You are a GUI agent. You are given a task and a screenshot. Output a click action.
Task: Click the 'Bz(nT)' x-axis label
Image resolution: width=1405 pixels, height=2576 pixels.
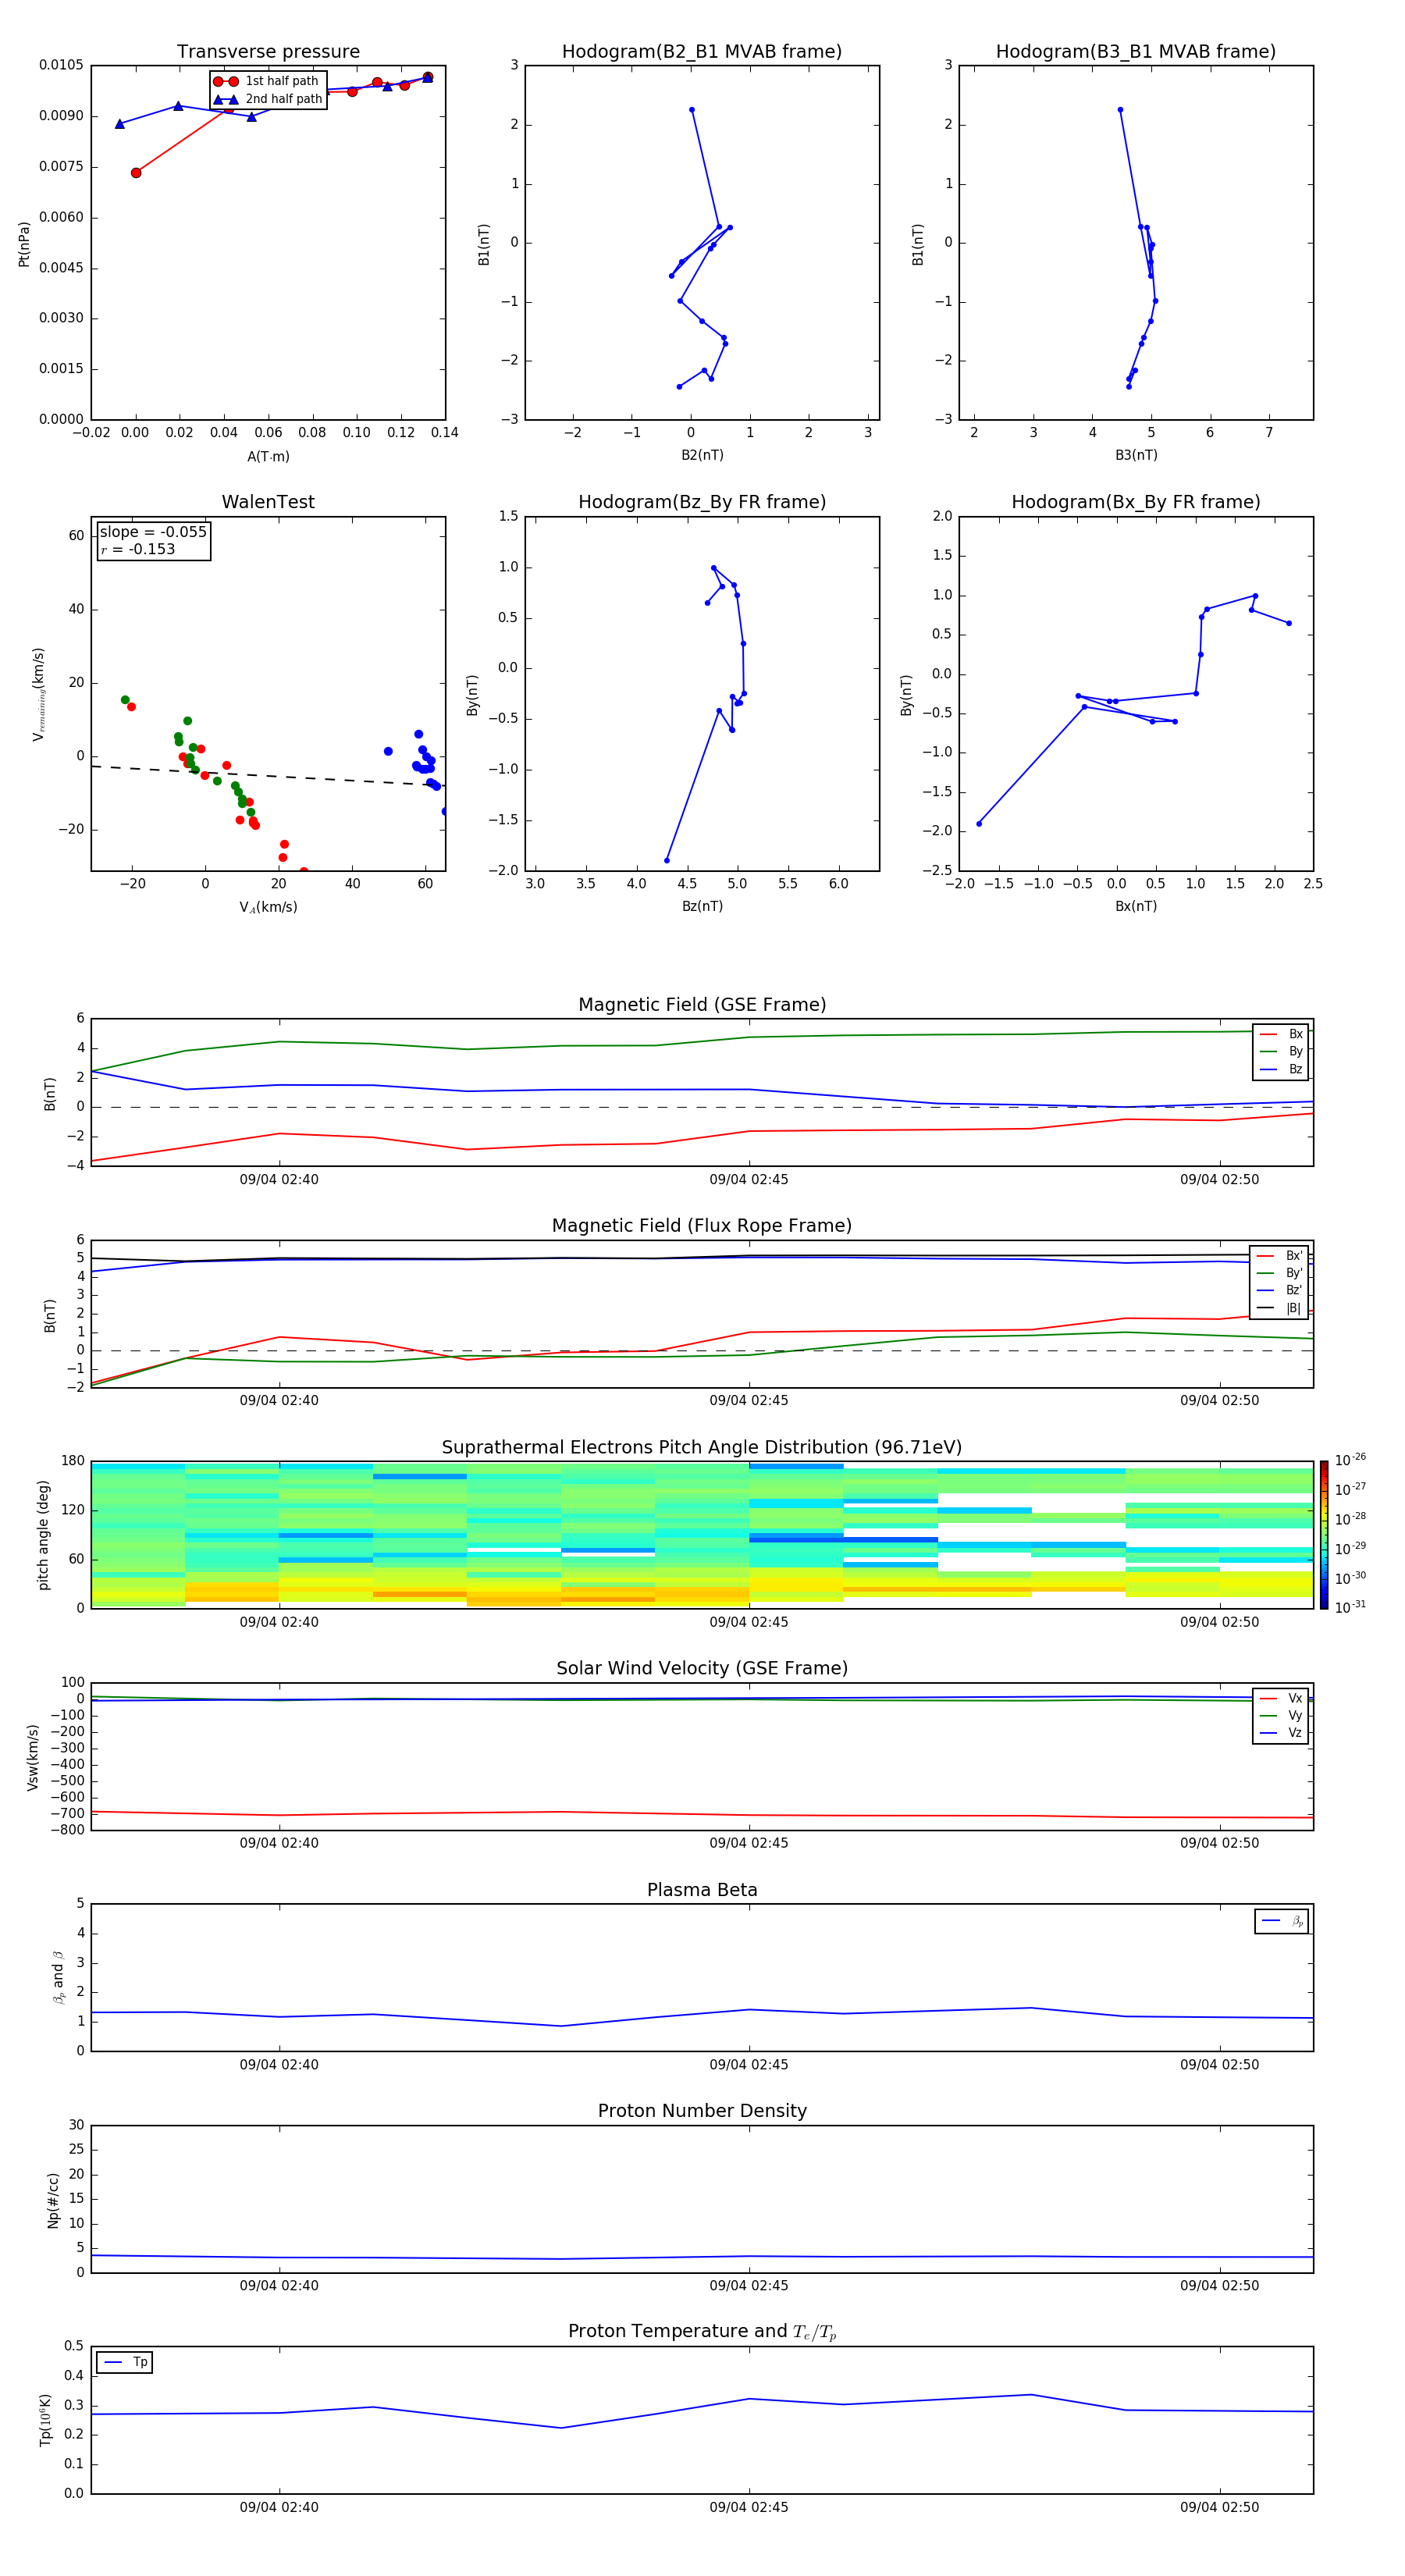(702, 906)
